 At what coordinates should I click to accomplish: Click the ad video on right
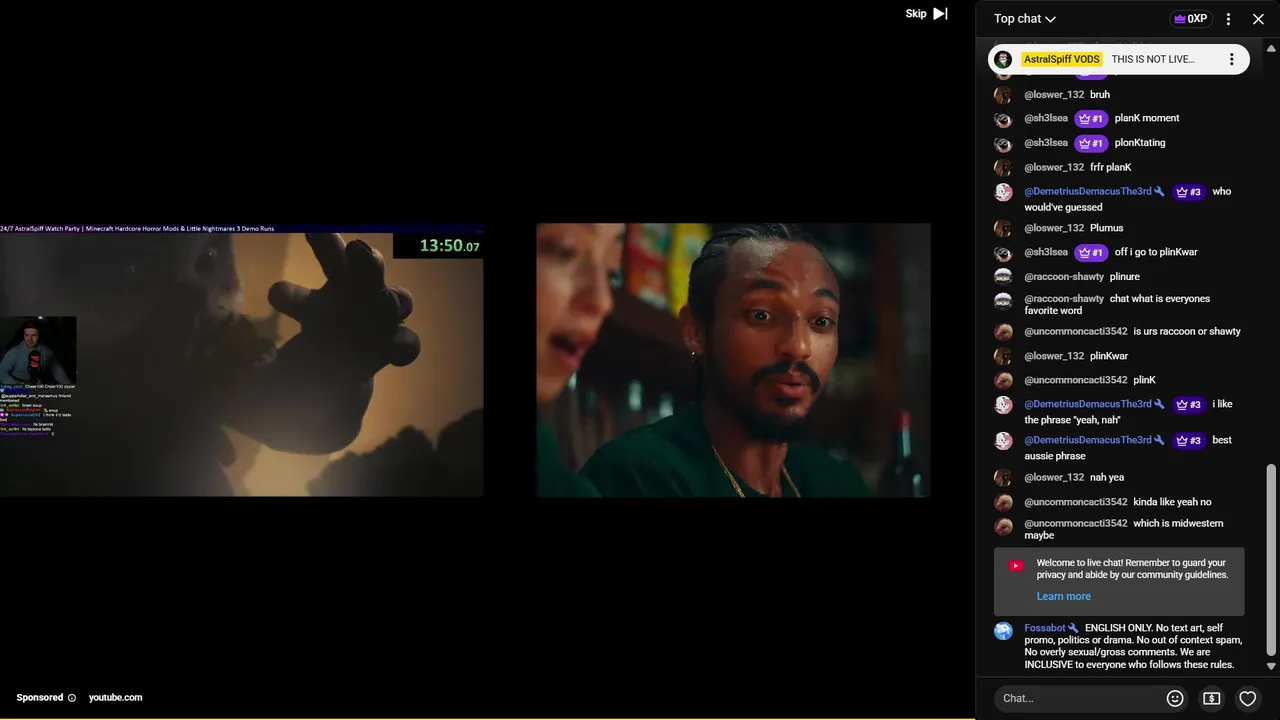click(733, 360)
